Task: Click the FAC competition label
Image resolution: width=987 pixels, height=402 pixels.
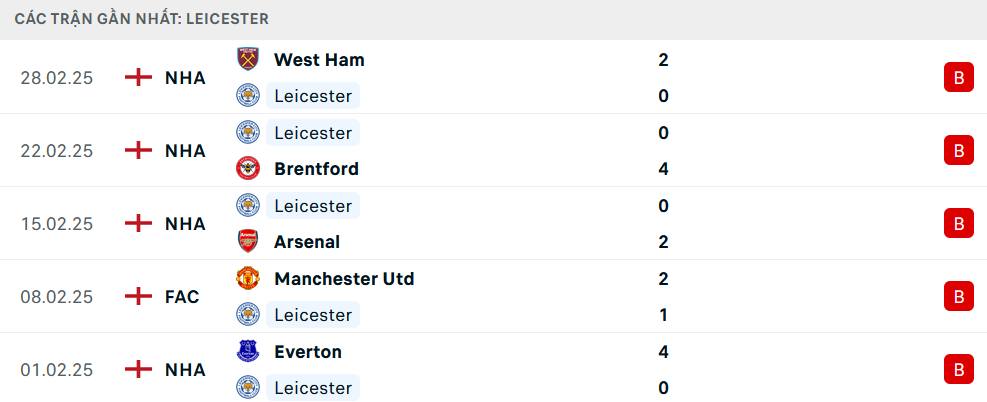Action: (182, 296)
